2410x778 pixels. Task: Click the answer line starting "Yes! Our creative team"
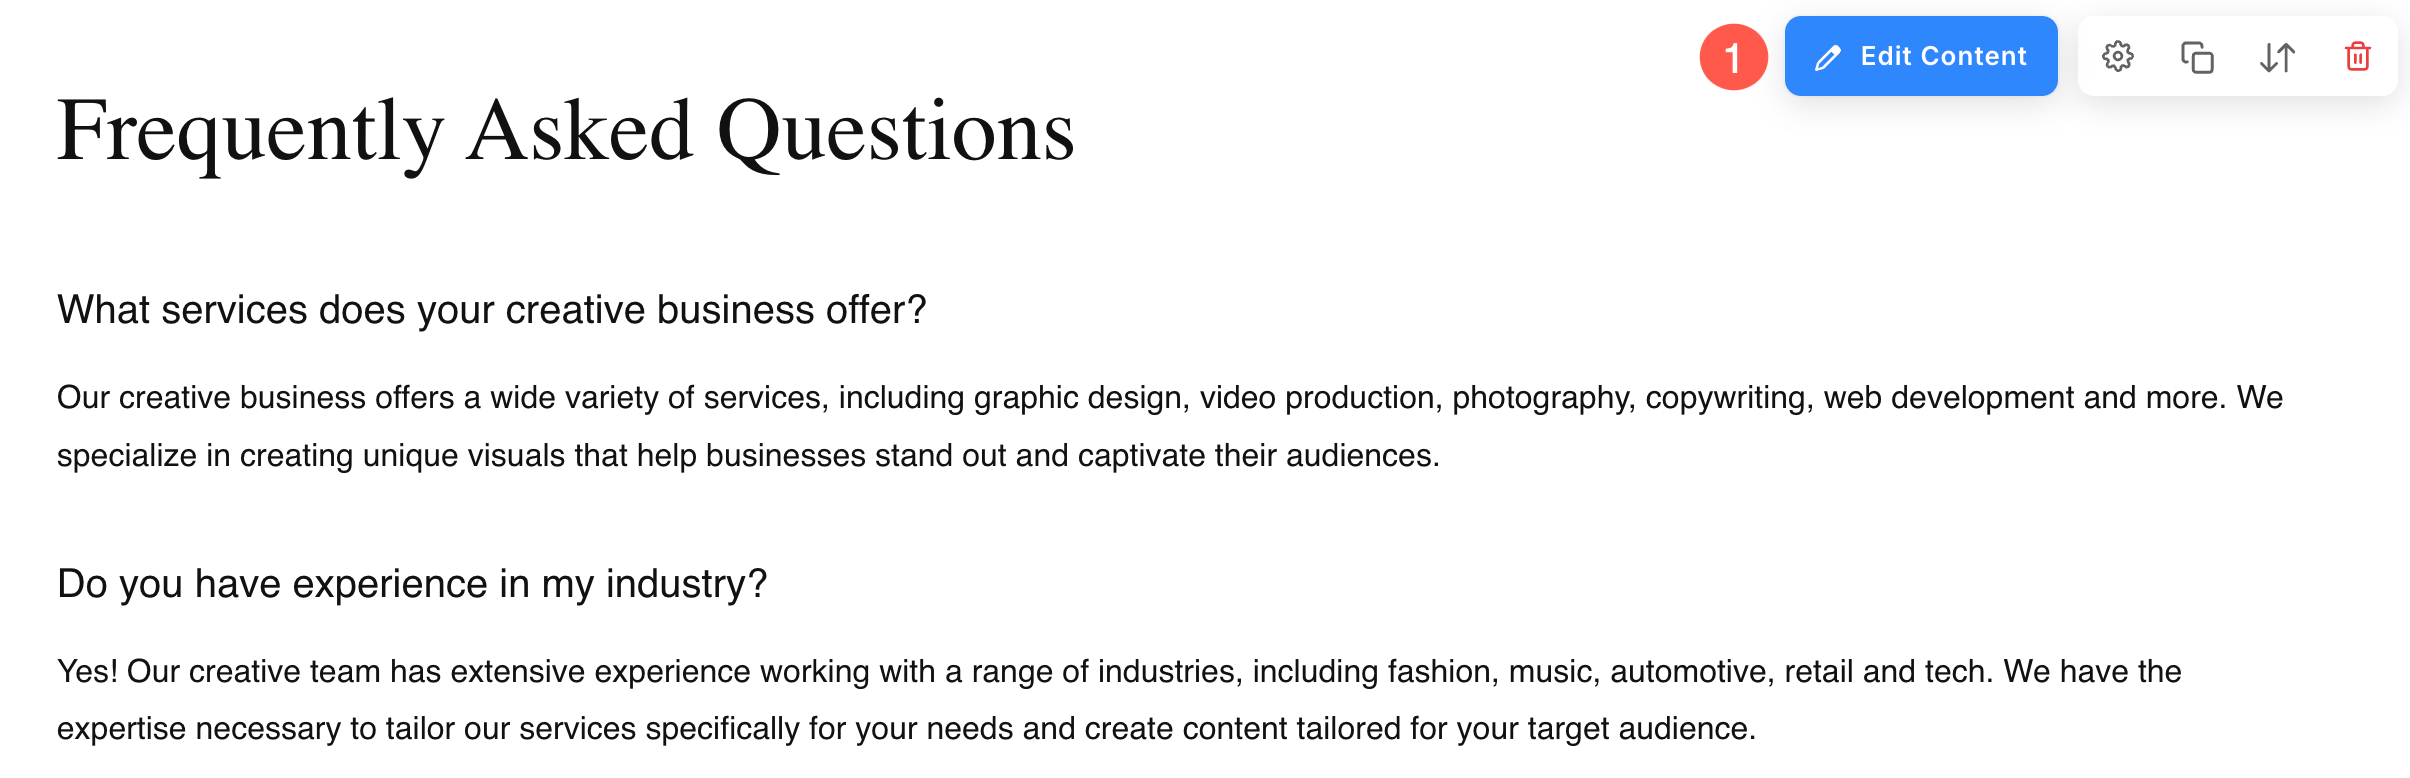tap(1118, 671)
